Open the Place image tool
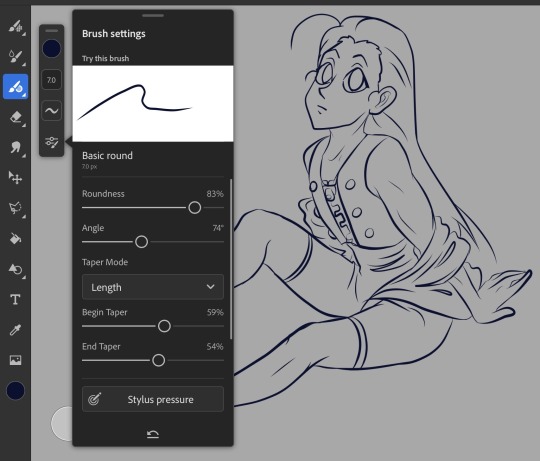The width and height of the screenshot is (540, 461). point(15,360)
